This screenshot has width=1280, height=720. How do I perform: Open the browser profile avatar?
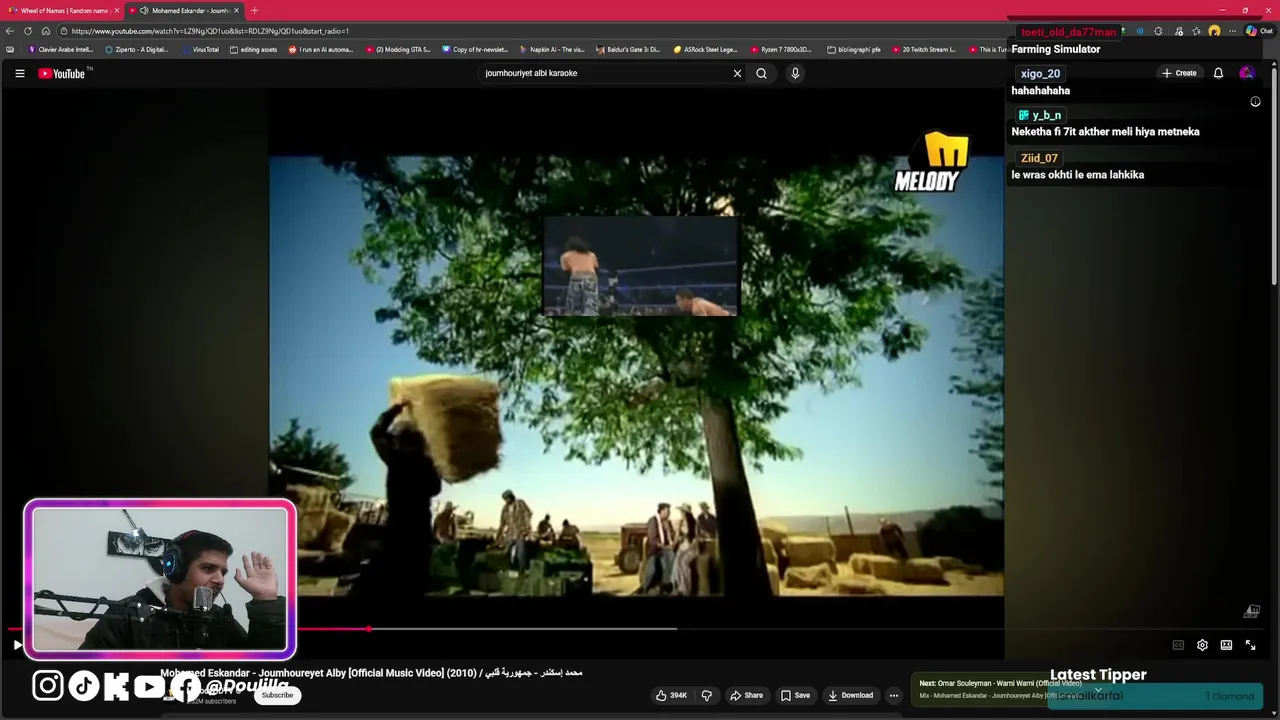click(x=1214, y=31)
